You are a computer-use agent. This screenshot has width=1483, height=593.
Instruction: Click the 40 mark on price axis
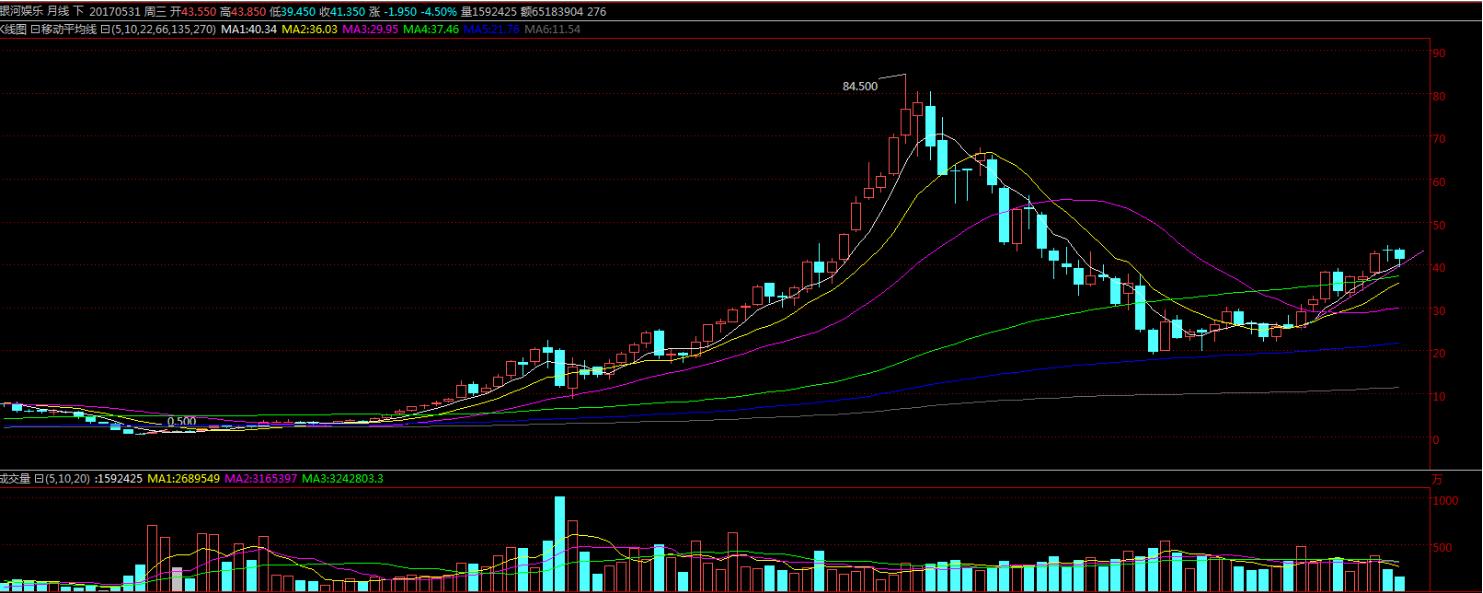coord(1439,268)
